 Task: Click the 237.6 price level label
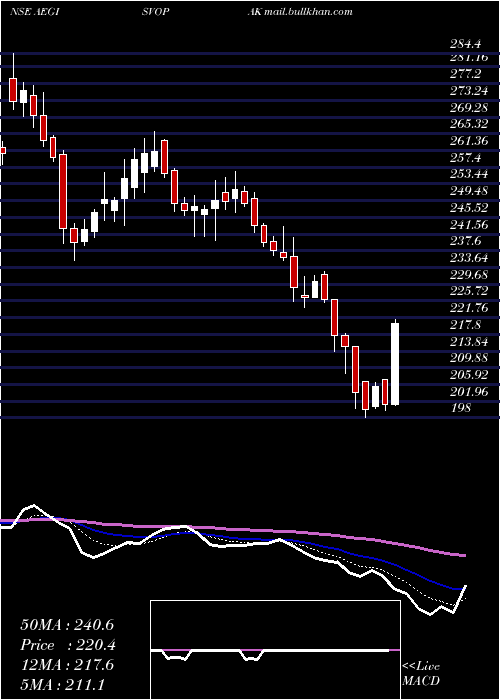465,242
